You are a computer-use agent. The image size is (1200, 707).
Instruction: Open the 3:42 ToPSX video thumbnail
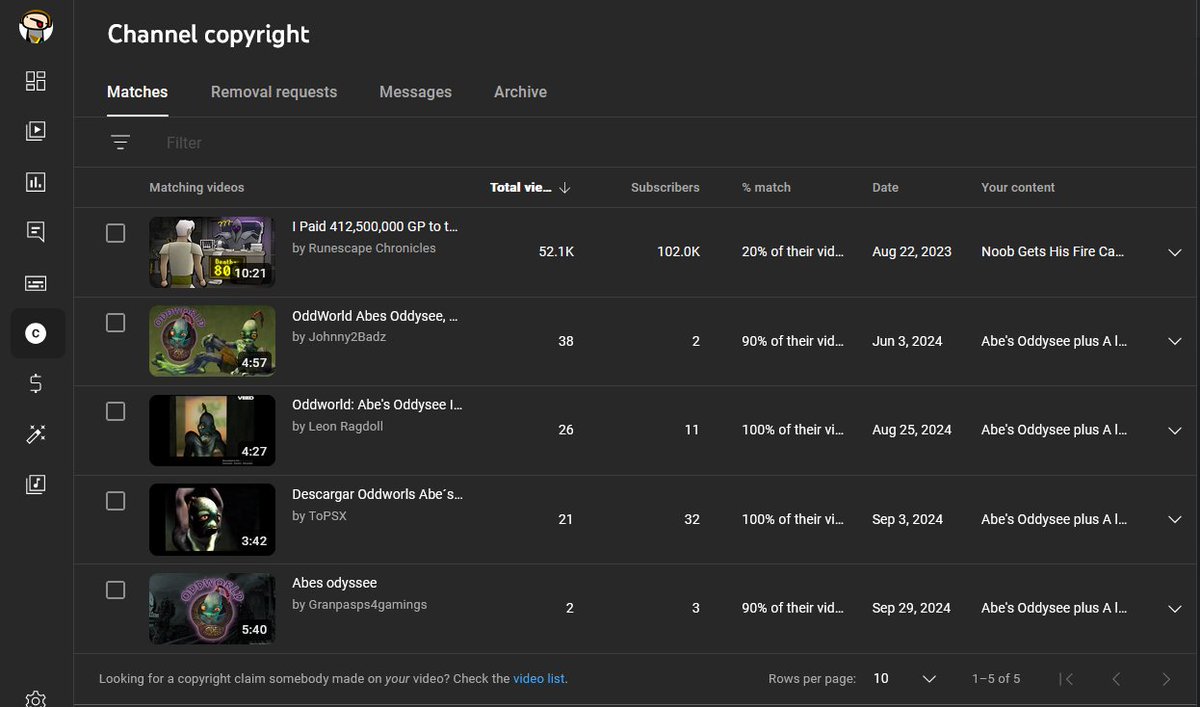pyautogui.click(x=212, y=519)
